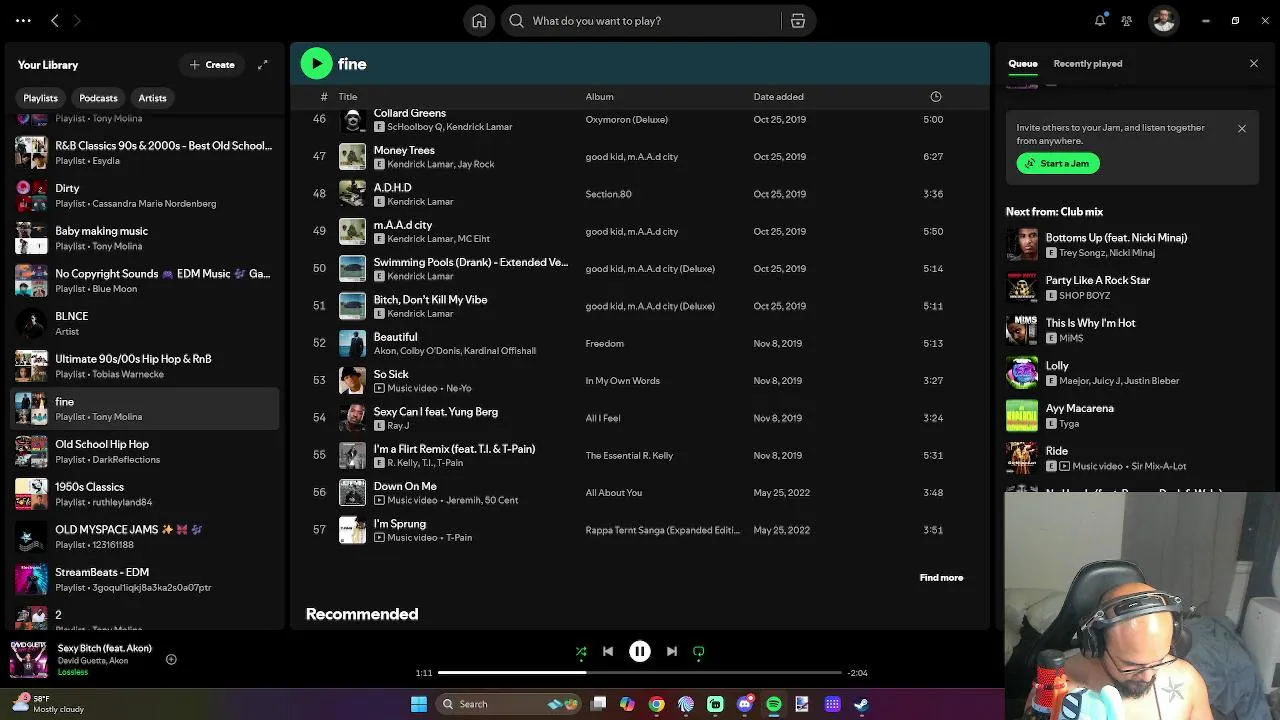1280x720 pixels.
Task: Sort the track list by Title column
Action: point(348,97)
